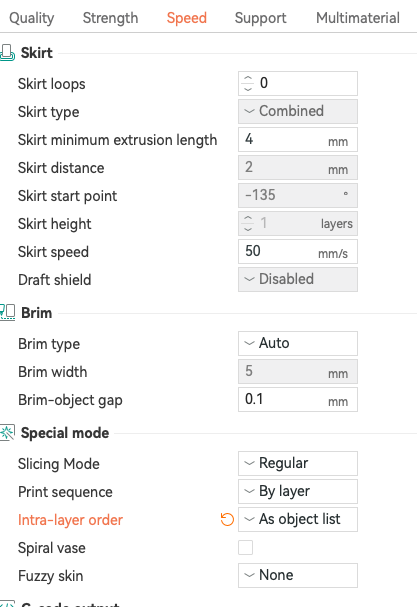Screen dimensions: 417x607
Task: Reset Intra-layer order with the orange undo icon
Action: click(x=227, y=519)
